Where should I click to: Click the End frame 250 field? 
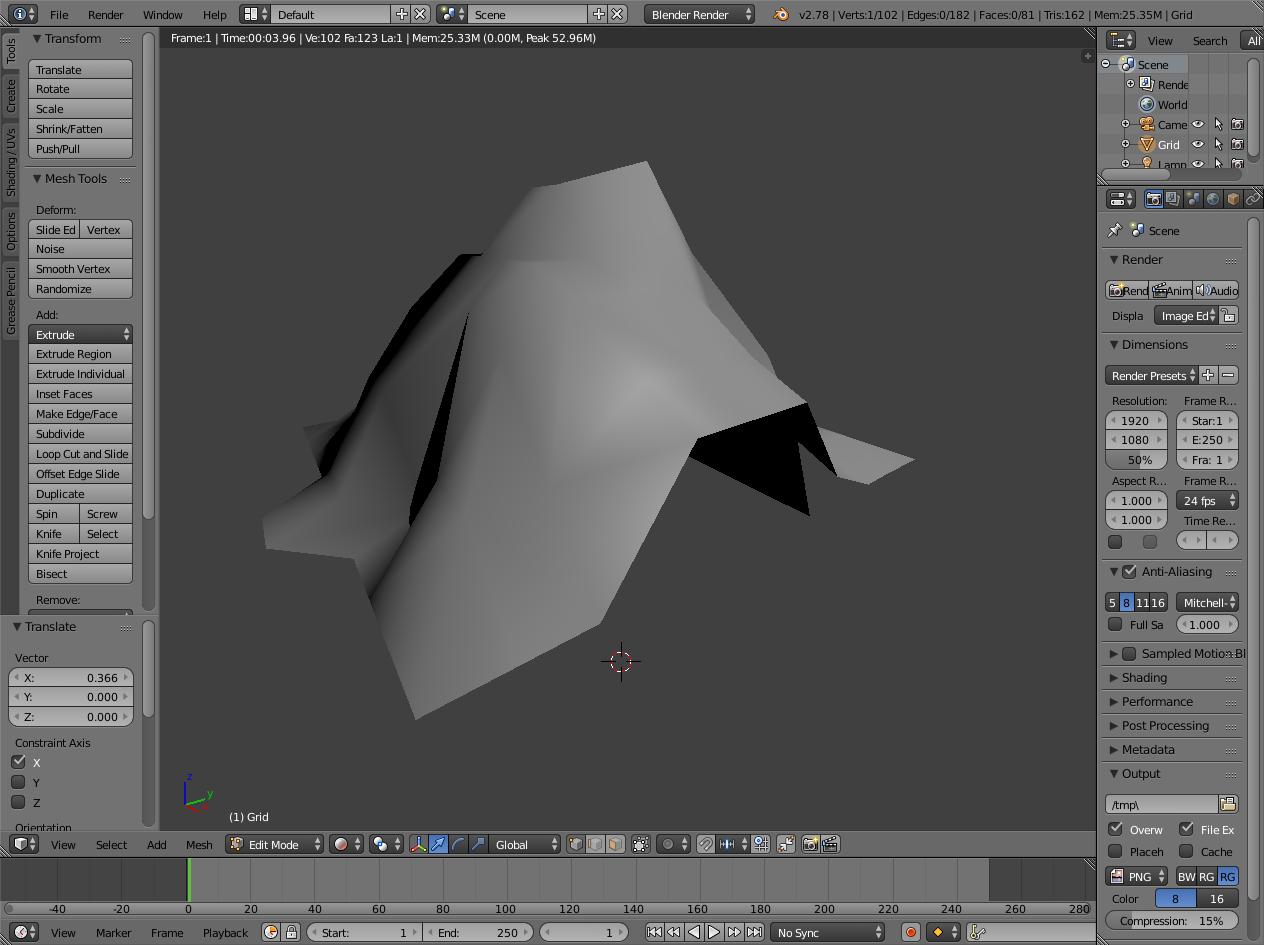click(x=478, y=932)
